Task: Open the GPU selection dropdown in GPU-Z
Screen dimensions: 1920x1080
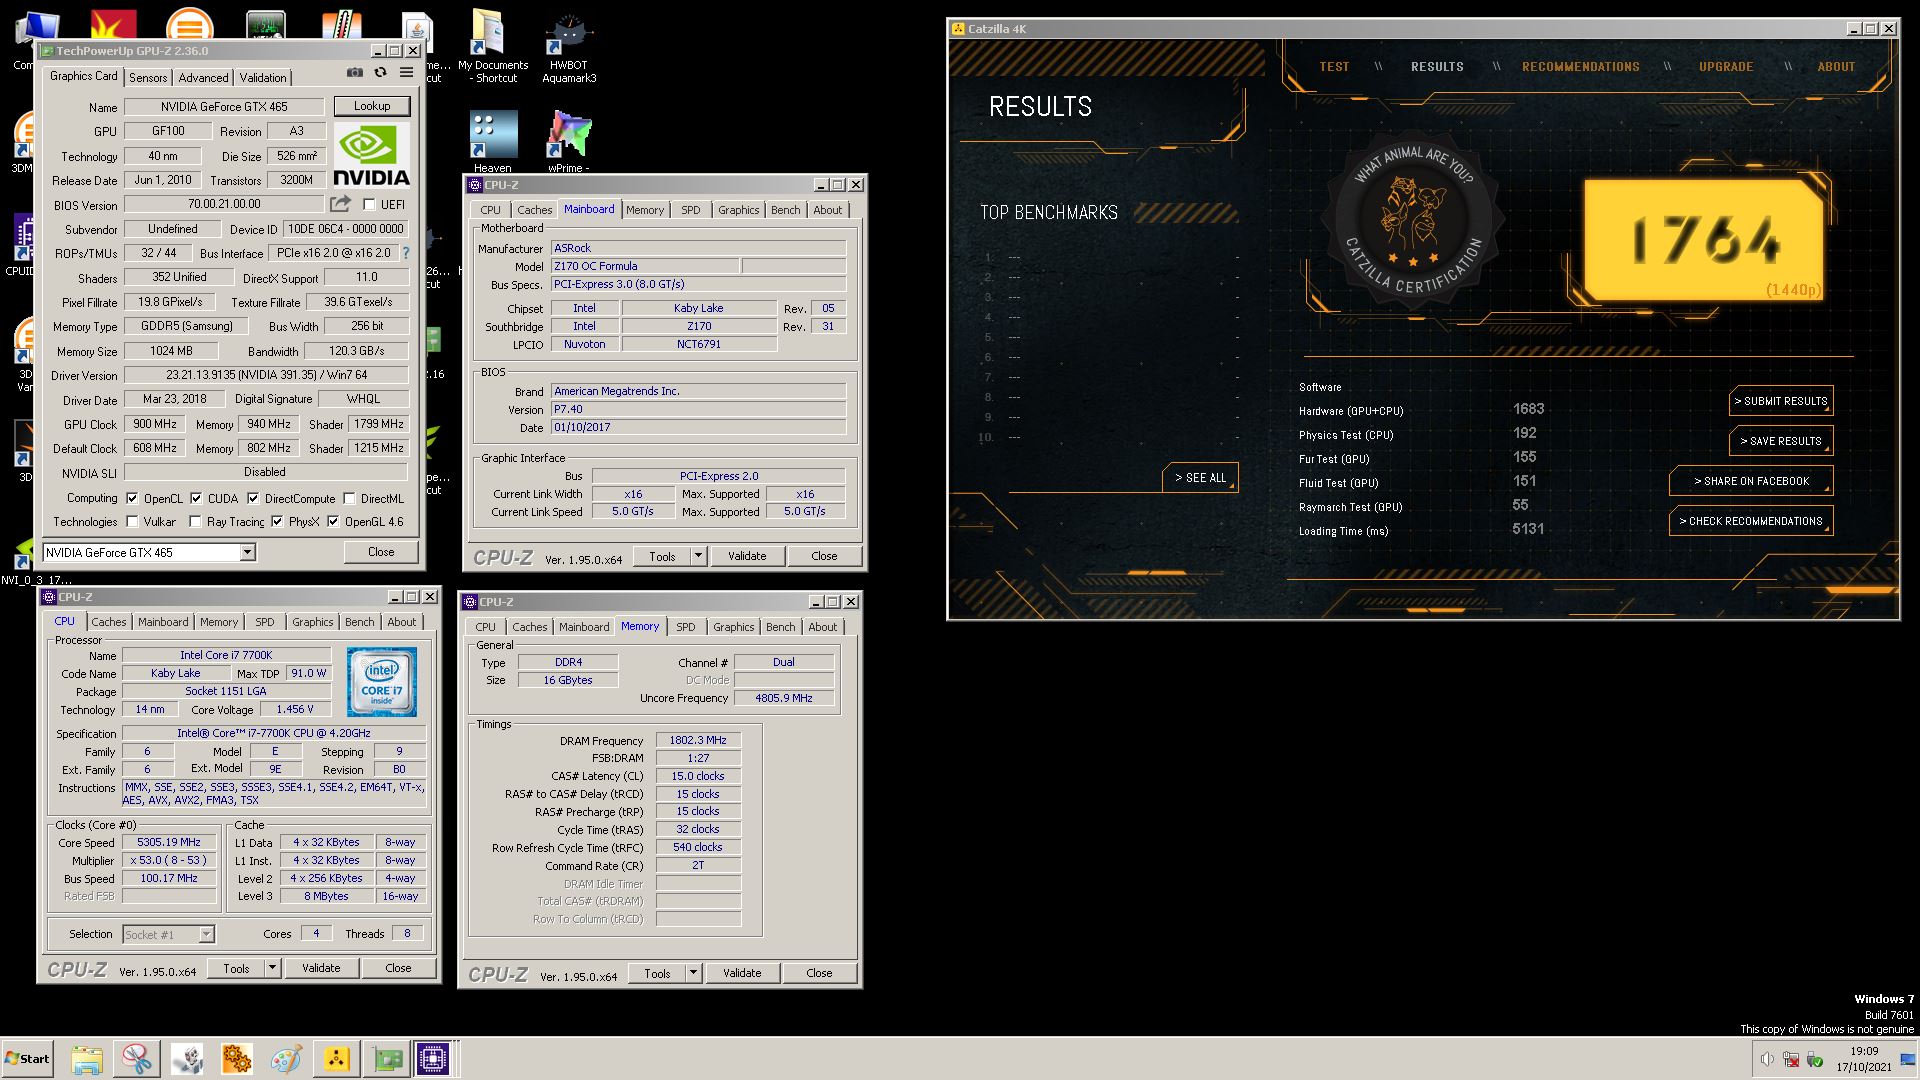Action: [248, 552]
